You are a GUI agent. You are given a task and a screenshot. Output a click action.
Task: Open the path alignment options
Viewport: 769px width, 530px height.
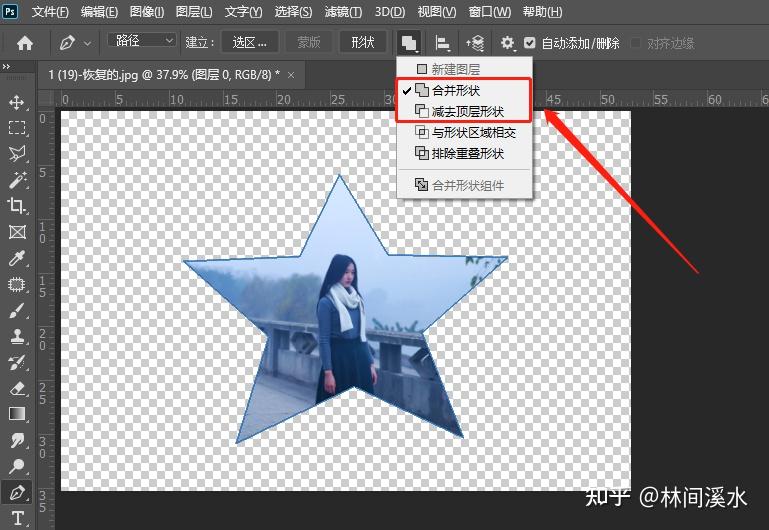442,43
